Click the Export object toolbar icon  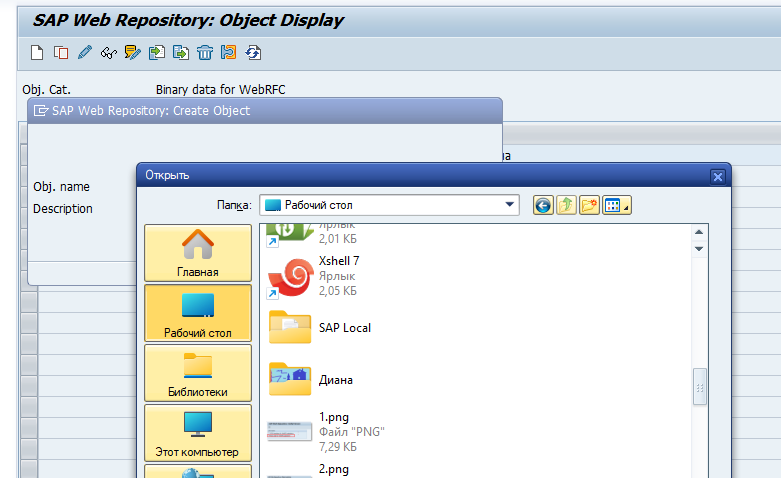[180, 52]
